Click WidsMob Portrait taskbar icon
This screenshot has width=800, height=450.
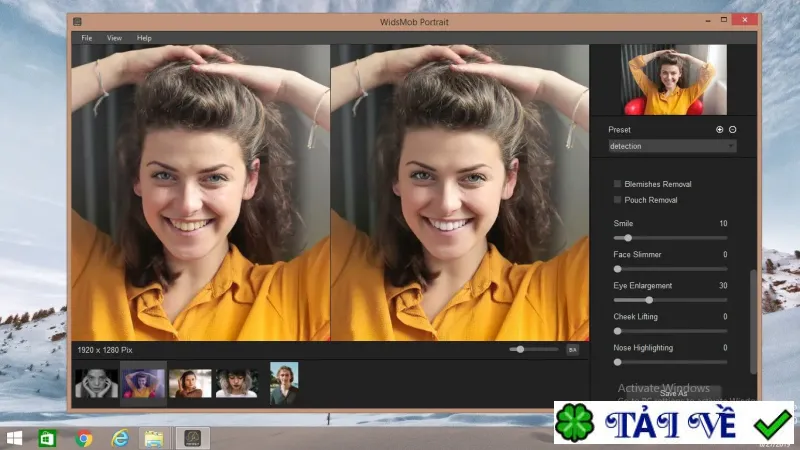click(192, 438)
